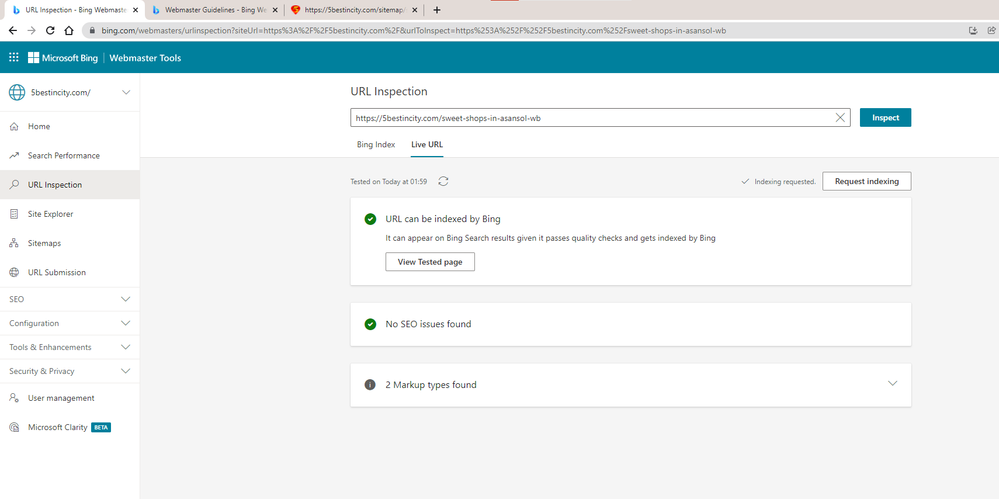The image size is (999, 499).
Task: Click the Sitemaps hierarchy icon
Action: [14, 243]
